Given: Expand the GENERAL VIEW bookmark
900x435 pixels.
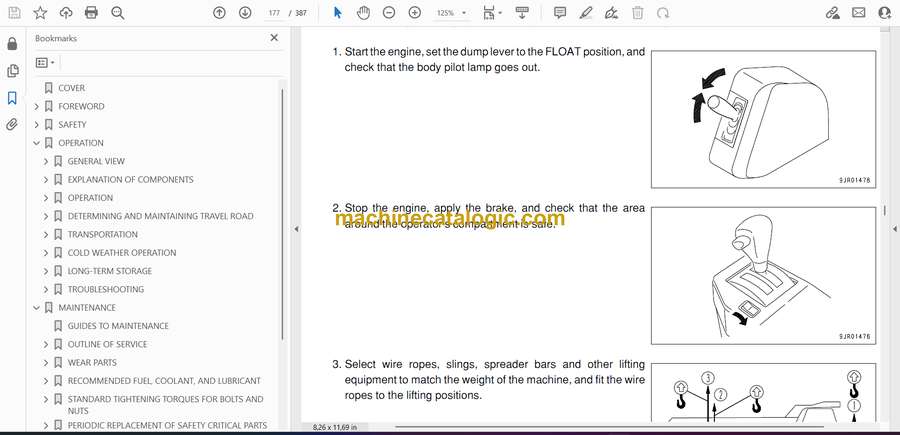Looking at the screenshot, I should point(46,161).
